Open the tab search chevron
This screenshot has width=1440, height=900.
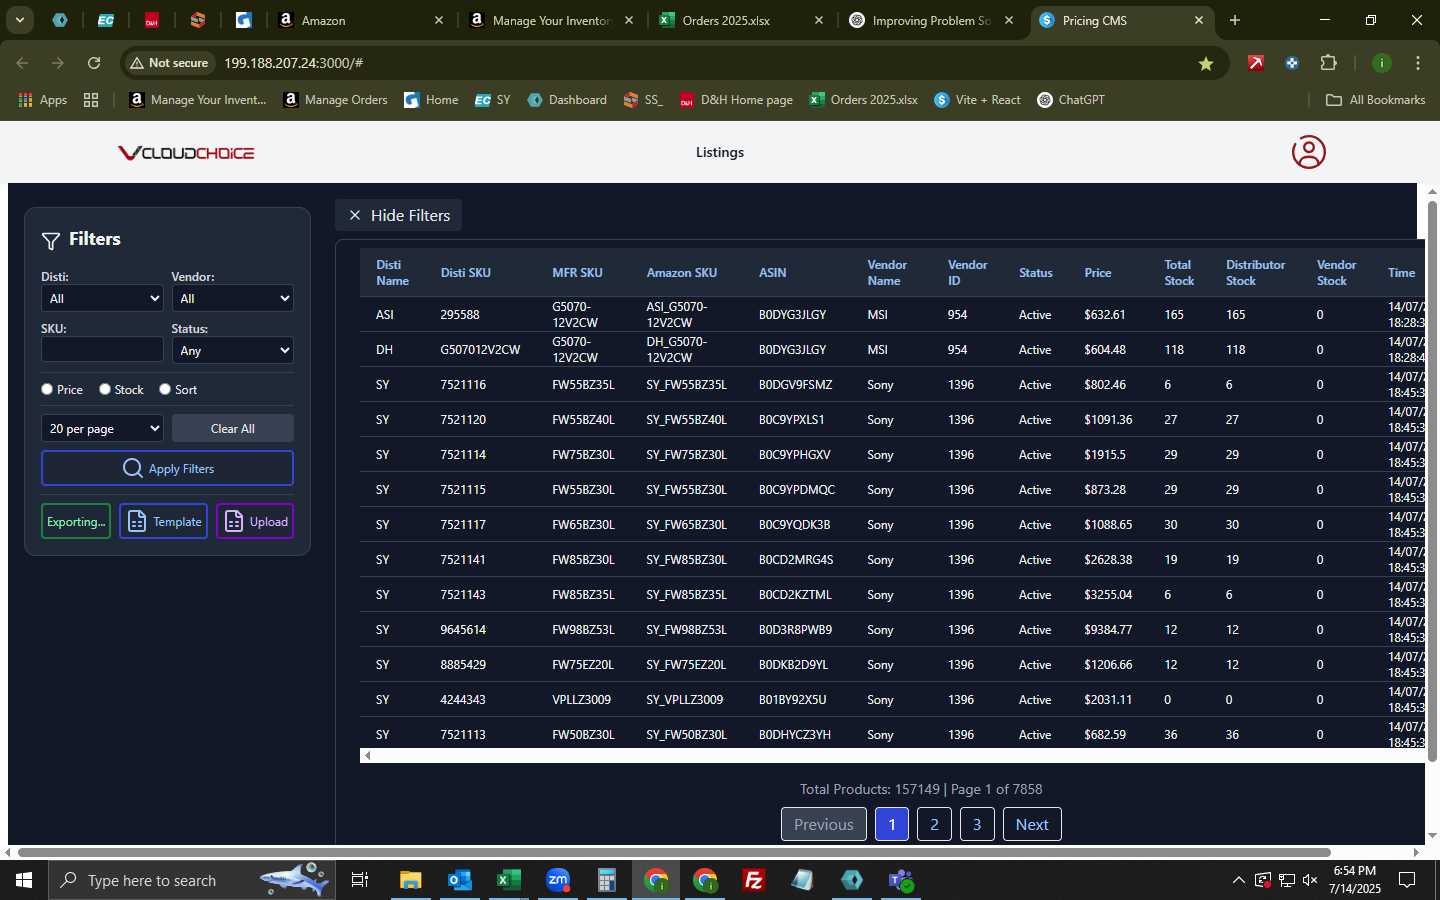pos(19,20)
